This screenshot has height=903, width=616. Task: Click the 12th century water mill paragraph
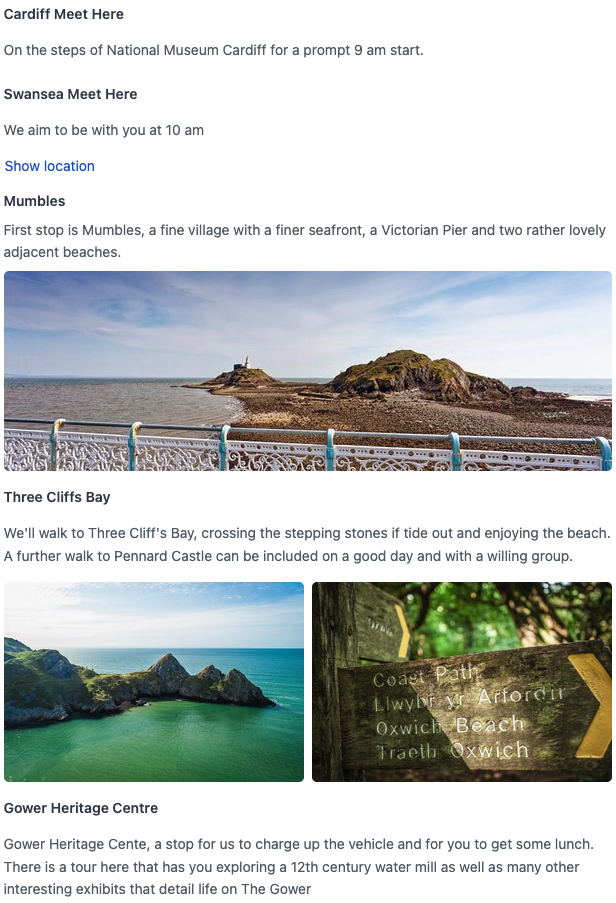pyautogui.click(x=298, y=867)
